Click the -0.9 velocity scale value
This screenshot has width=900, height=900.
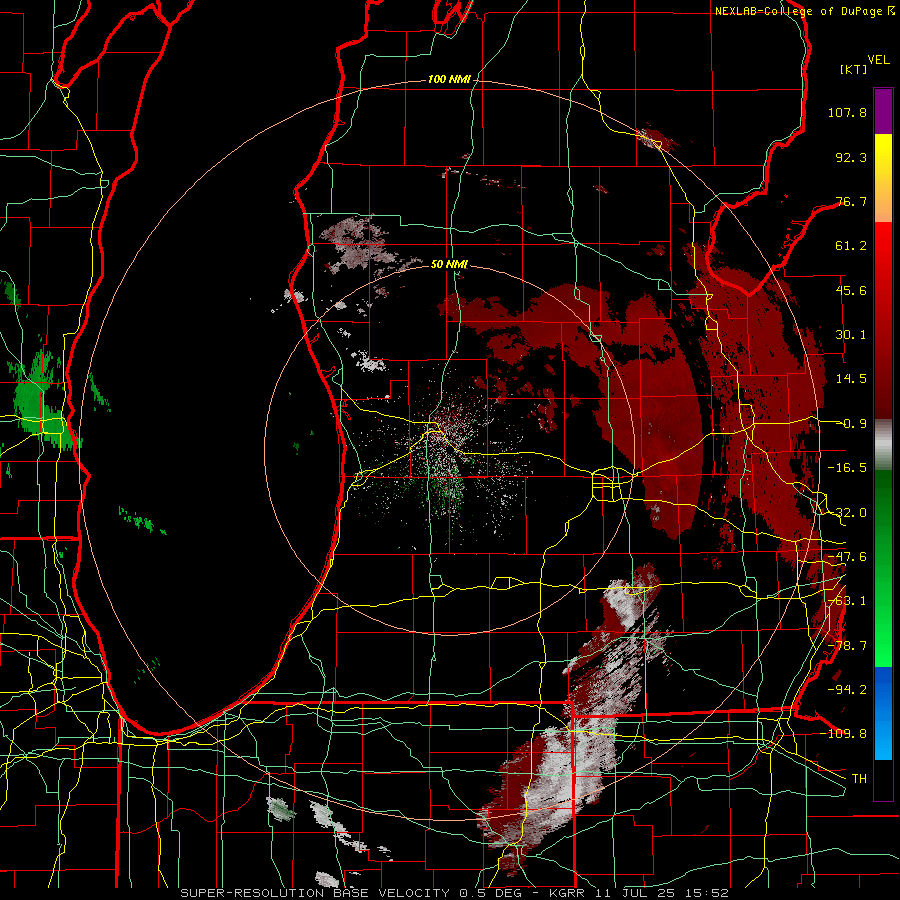pyautogui.click(x=851, y=424)
